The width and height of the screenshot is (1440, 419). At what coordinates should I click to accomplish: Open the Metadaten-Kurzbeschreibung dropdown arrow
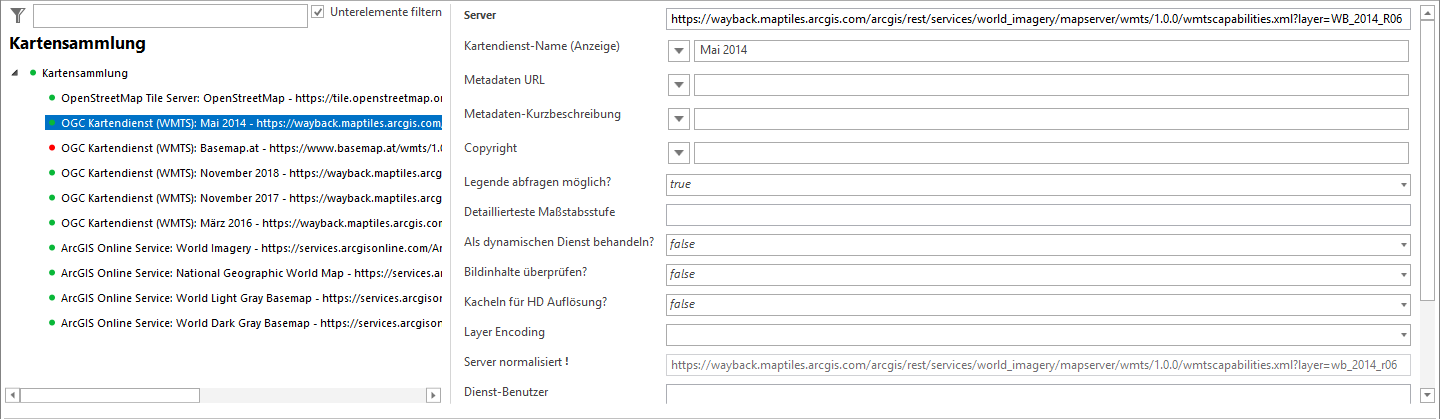pos(679,119)
